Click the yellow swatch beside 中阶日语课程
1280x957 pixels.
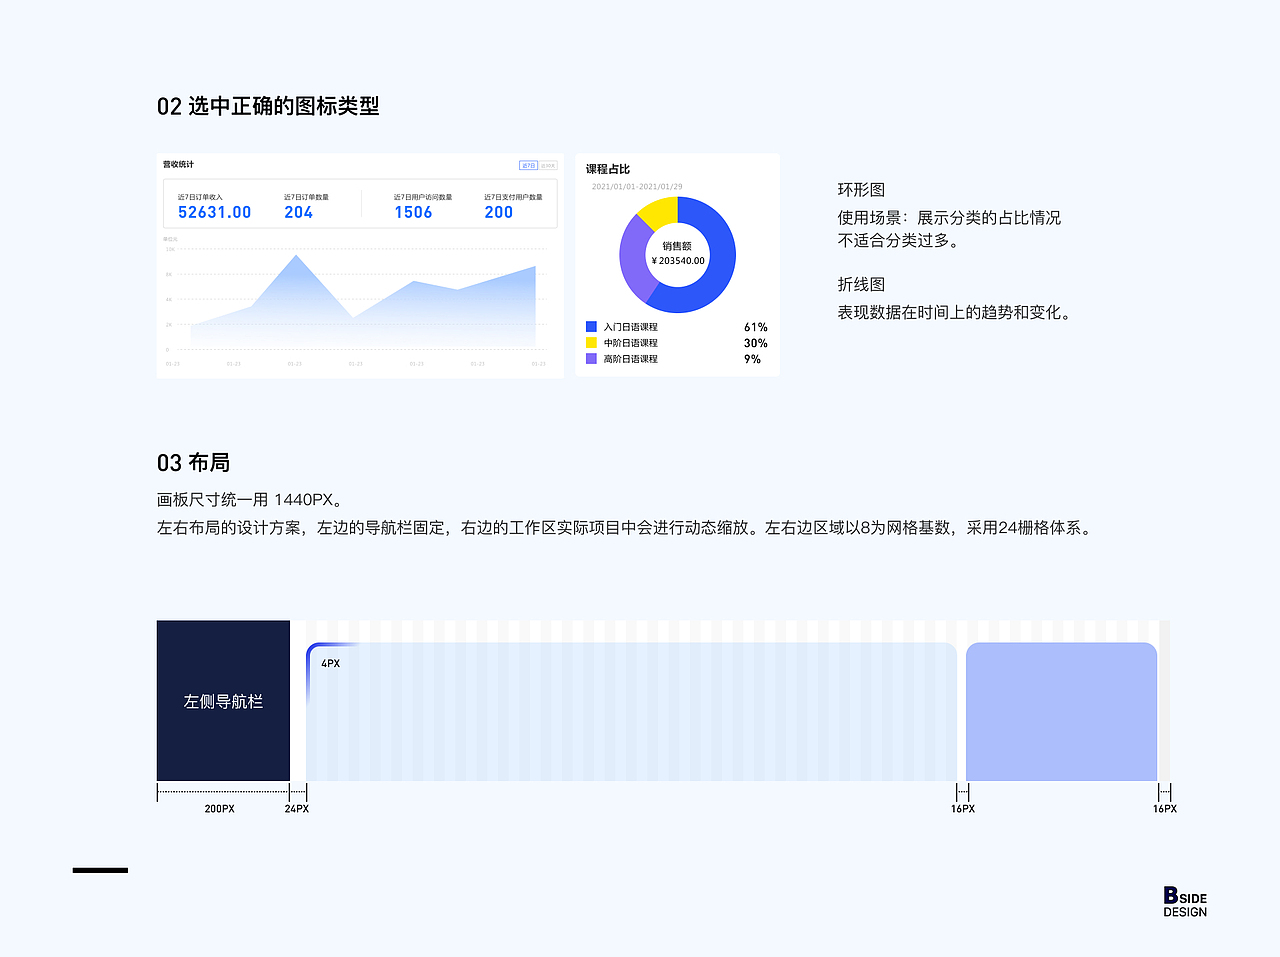[x=591, y=343]
